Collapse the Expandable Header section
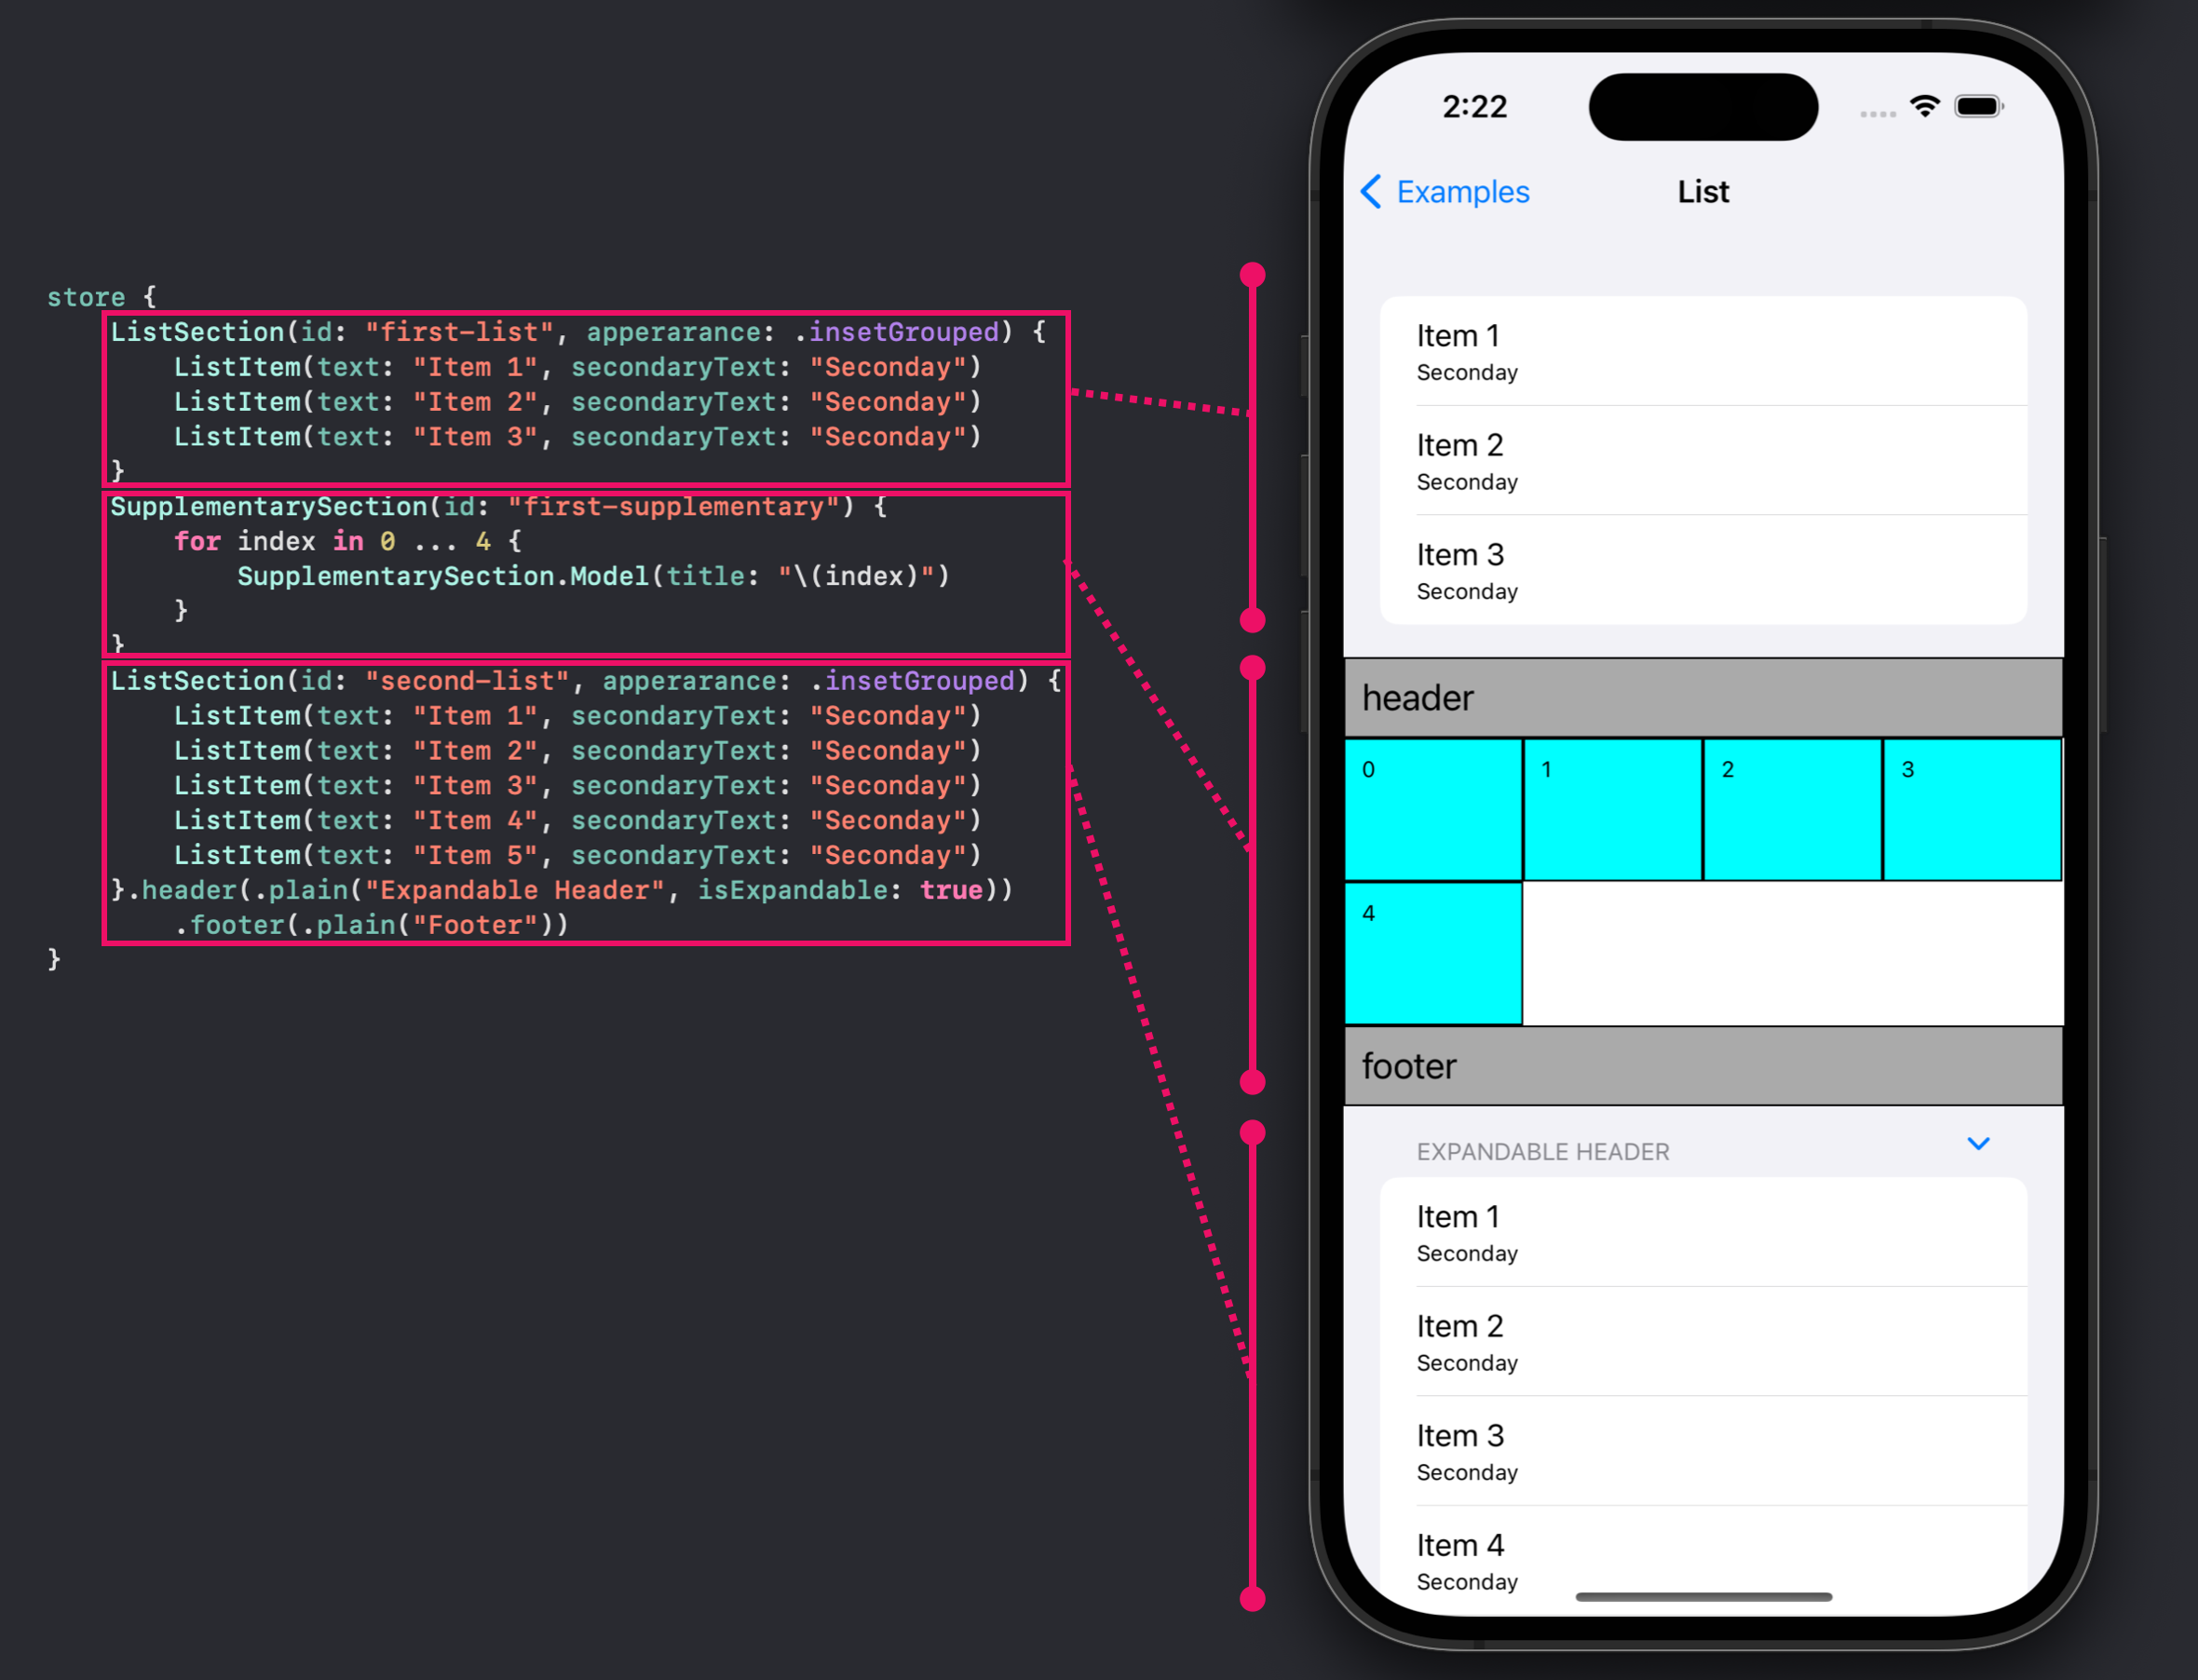This screenshot has width=2198, height=1680. pos(1978,1143)
